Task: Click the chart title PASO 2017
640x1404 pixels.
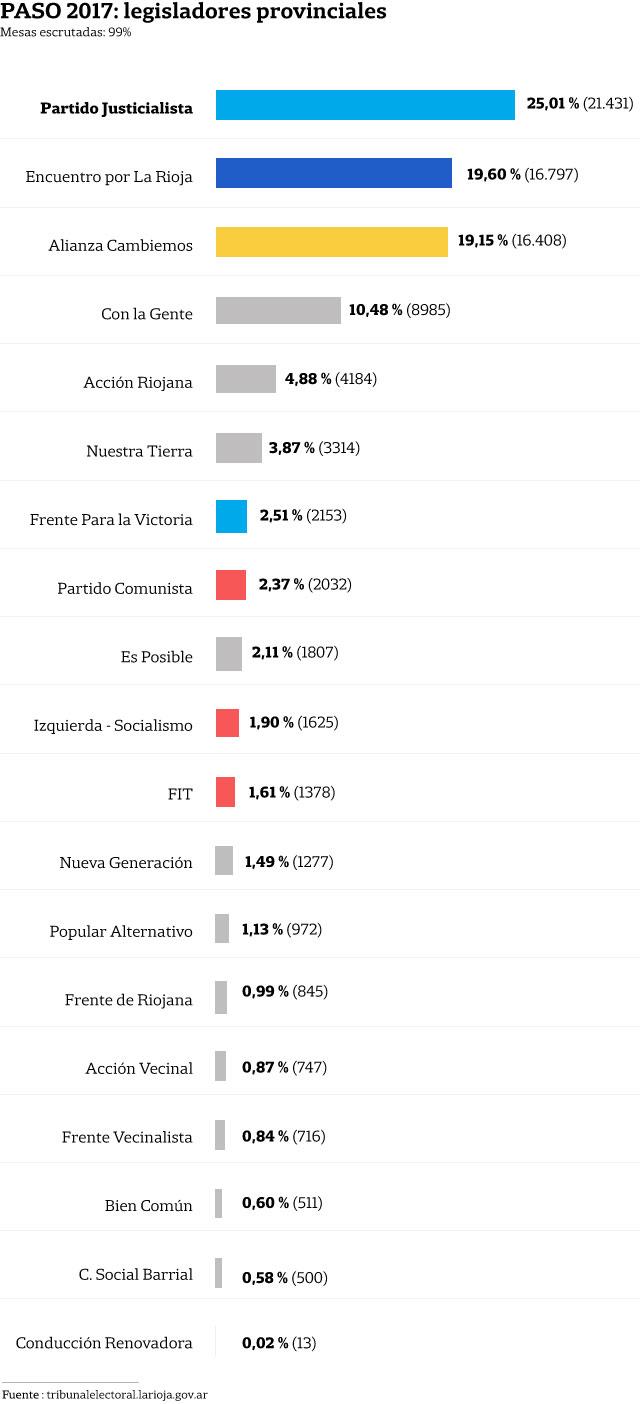Action: click(193, 12)
